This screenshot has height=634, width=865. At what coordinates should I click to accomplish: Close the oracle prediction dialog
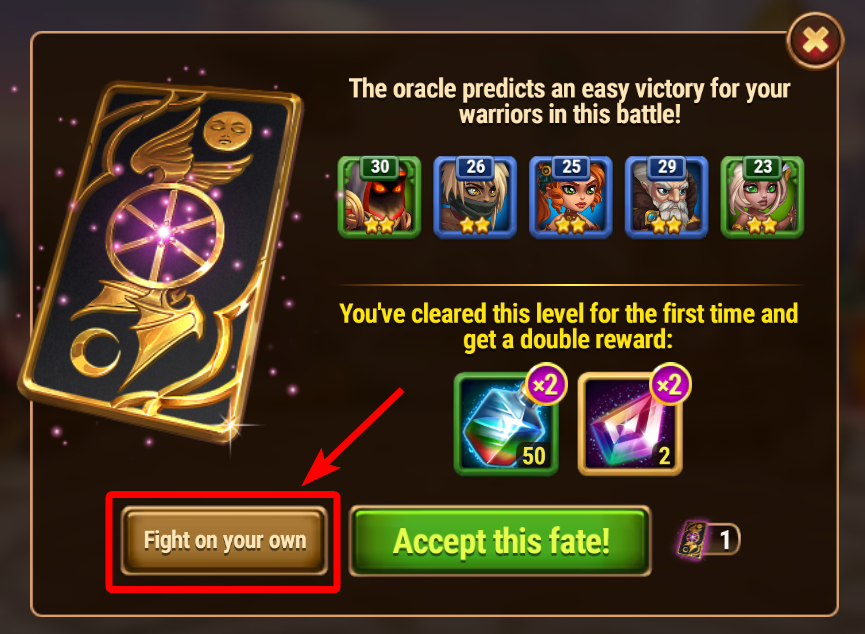[x=815, y=40]
